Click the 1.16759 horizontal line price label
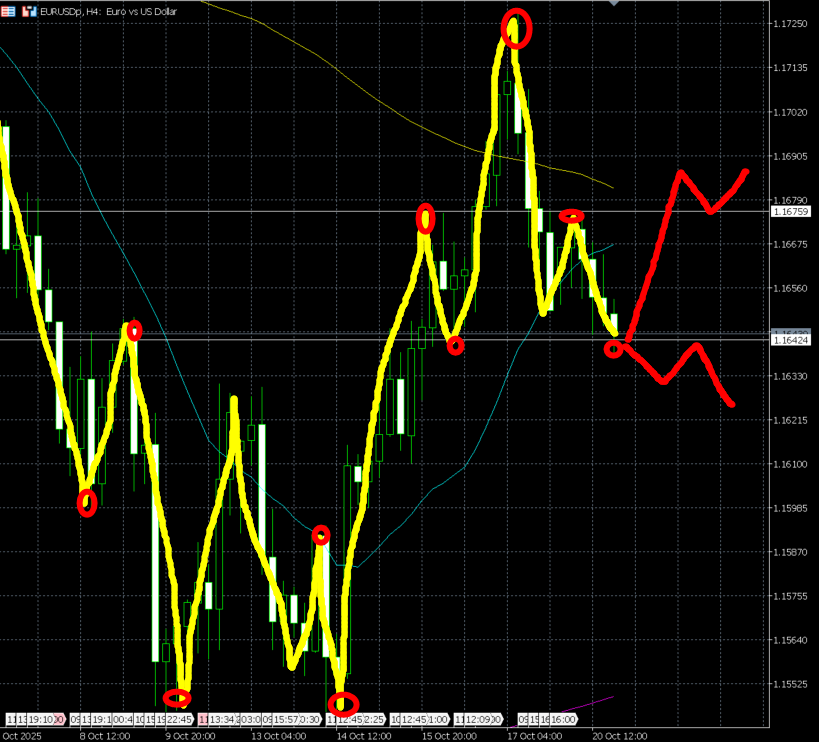Viewport: 819px width, 742px height. coord(791,212)
